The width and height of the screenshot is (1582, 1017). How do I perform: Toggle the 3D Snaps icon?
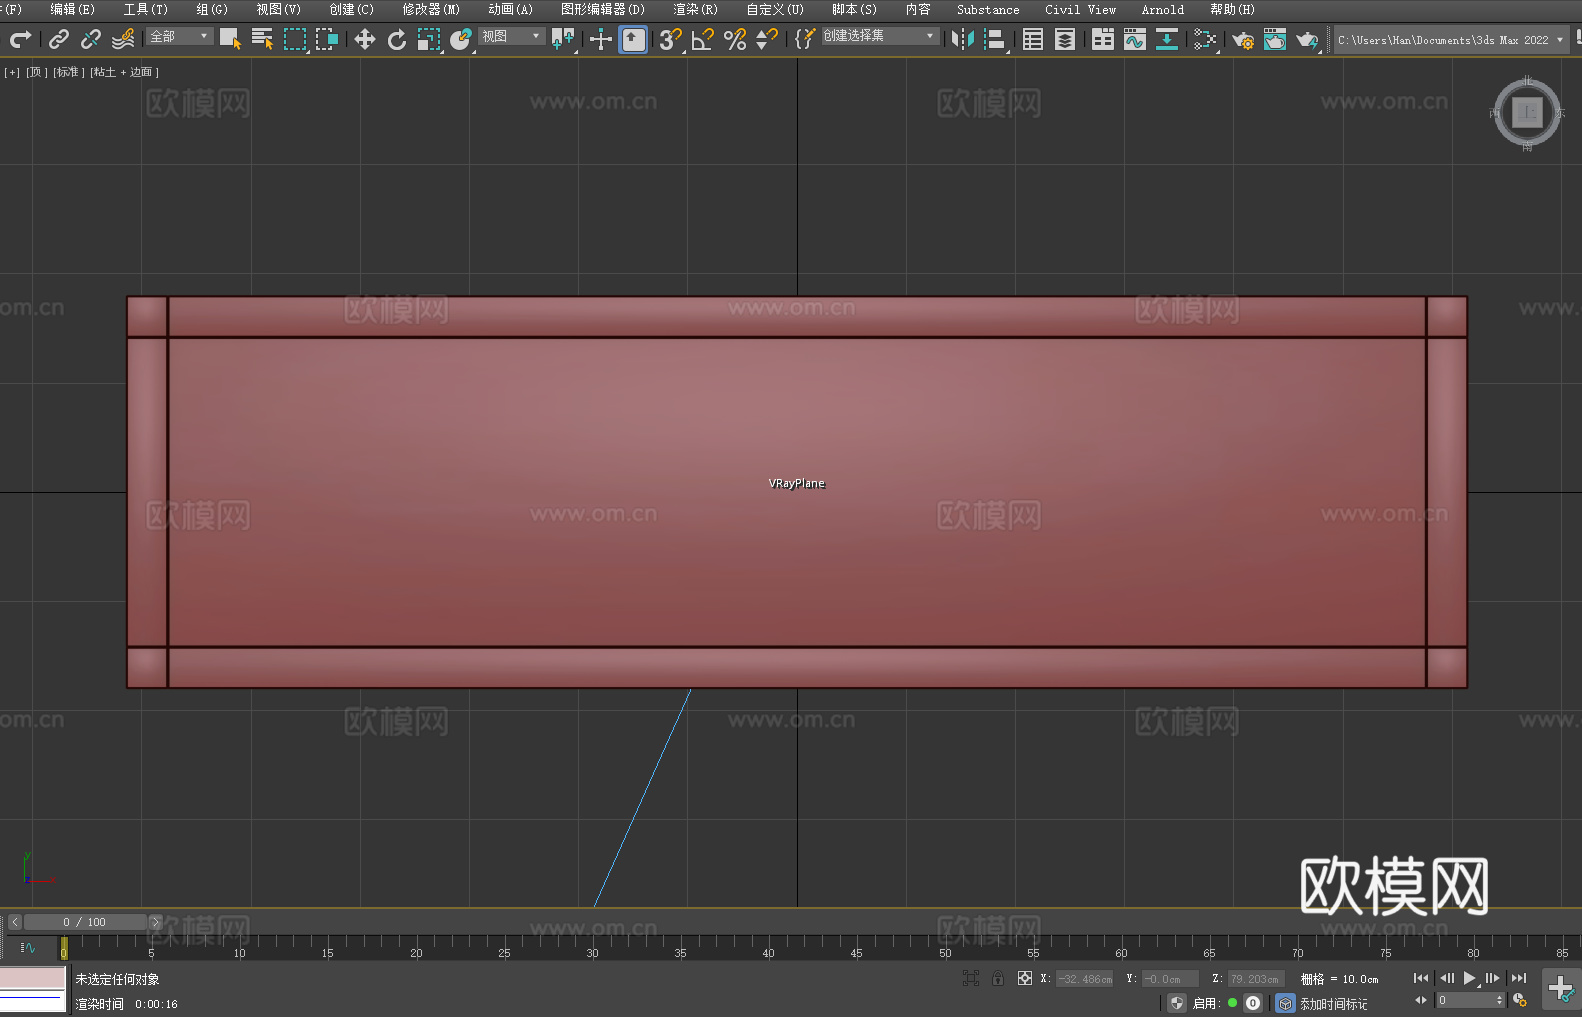click(671, 39)
